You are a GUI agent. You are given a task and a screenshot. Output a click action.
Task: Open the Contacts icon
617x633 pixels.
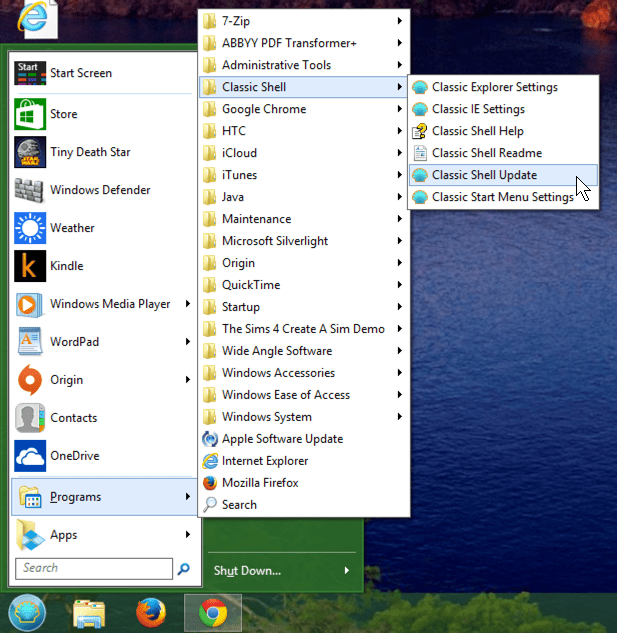[30, 417]
